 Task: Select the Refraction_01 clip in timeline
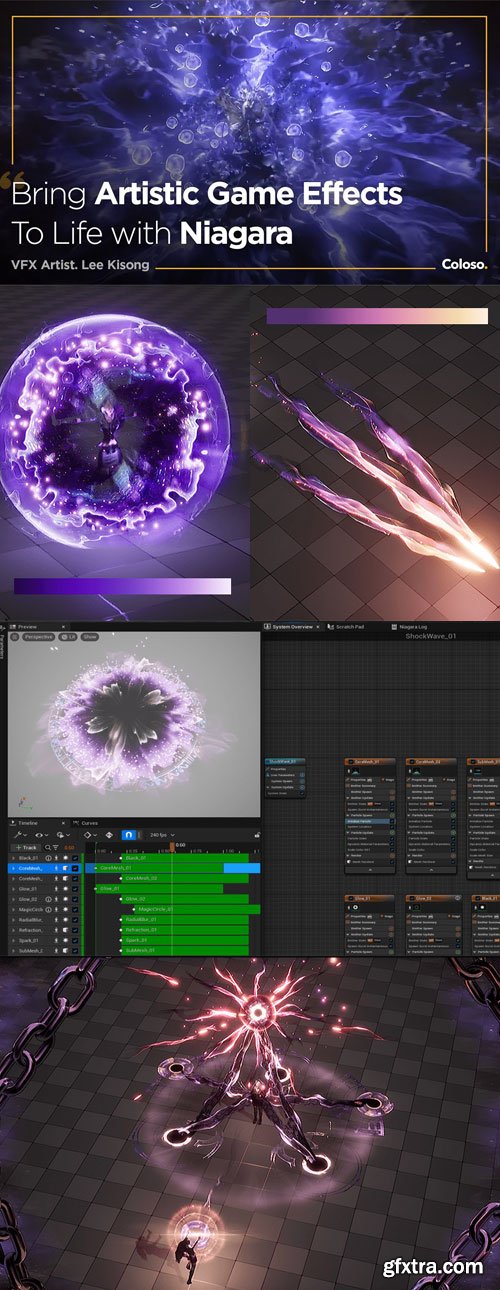[x=185, y=929]
